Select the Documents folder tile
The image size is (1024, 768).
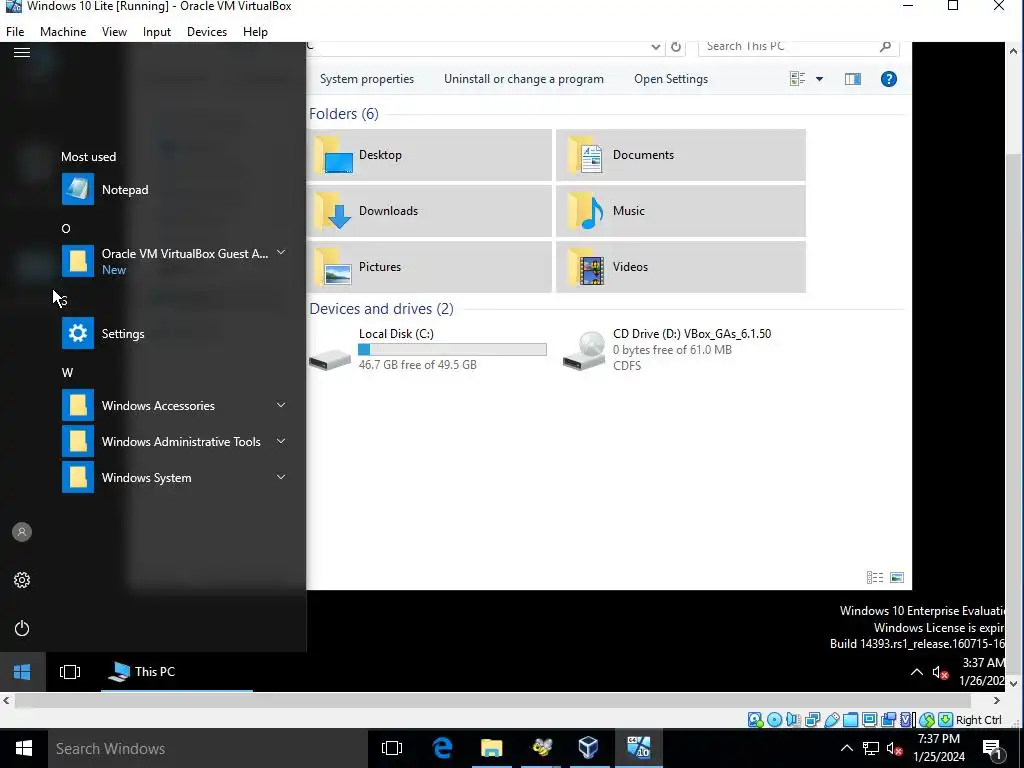[681, 155]
